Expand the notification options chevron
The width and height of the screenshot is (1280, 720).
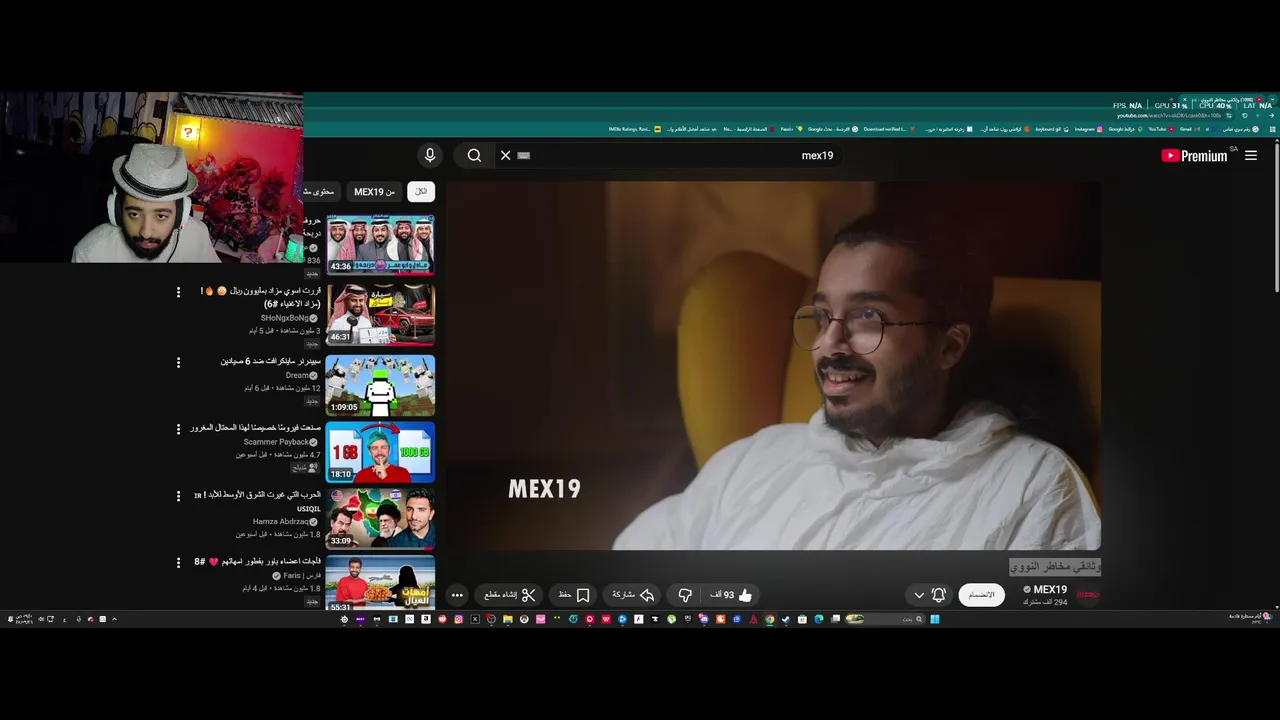point(919,595)
